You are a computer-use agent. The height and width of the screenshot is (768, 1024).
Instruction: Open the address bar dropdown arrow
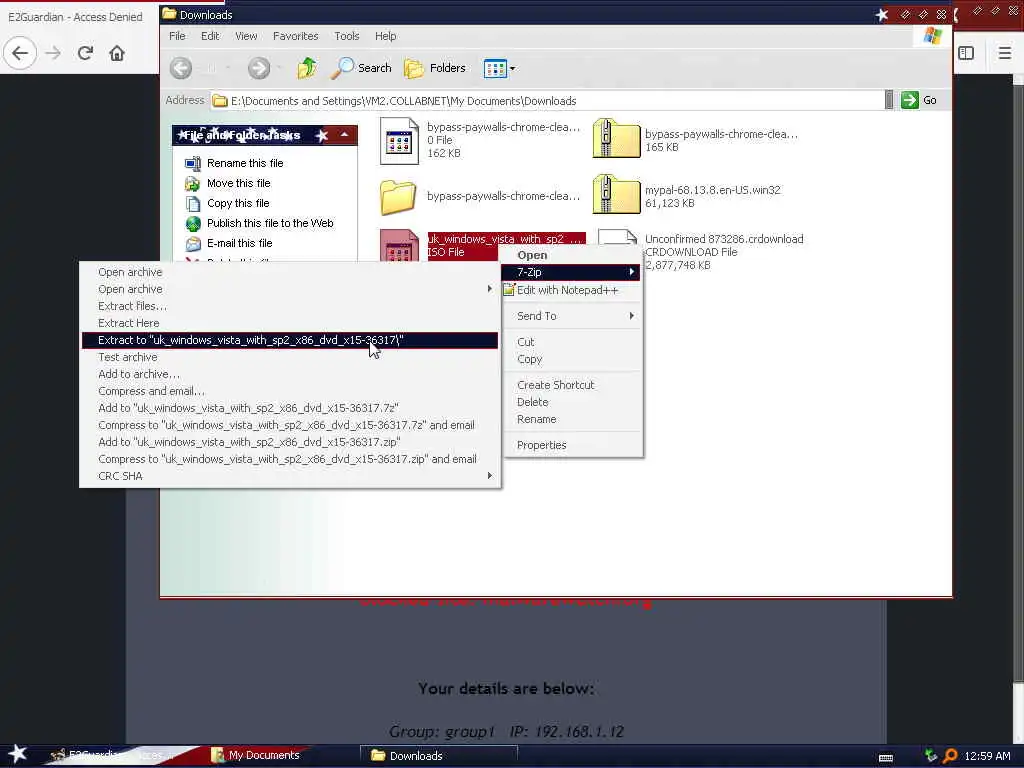tap(889, 100)
